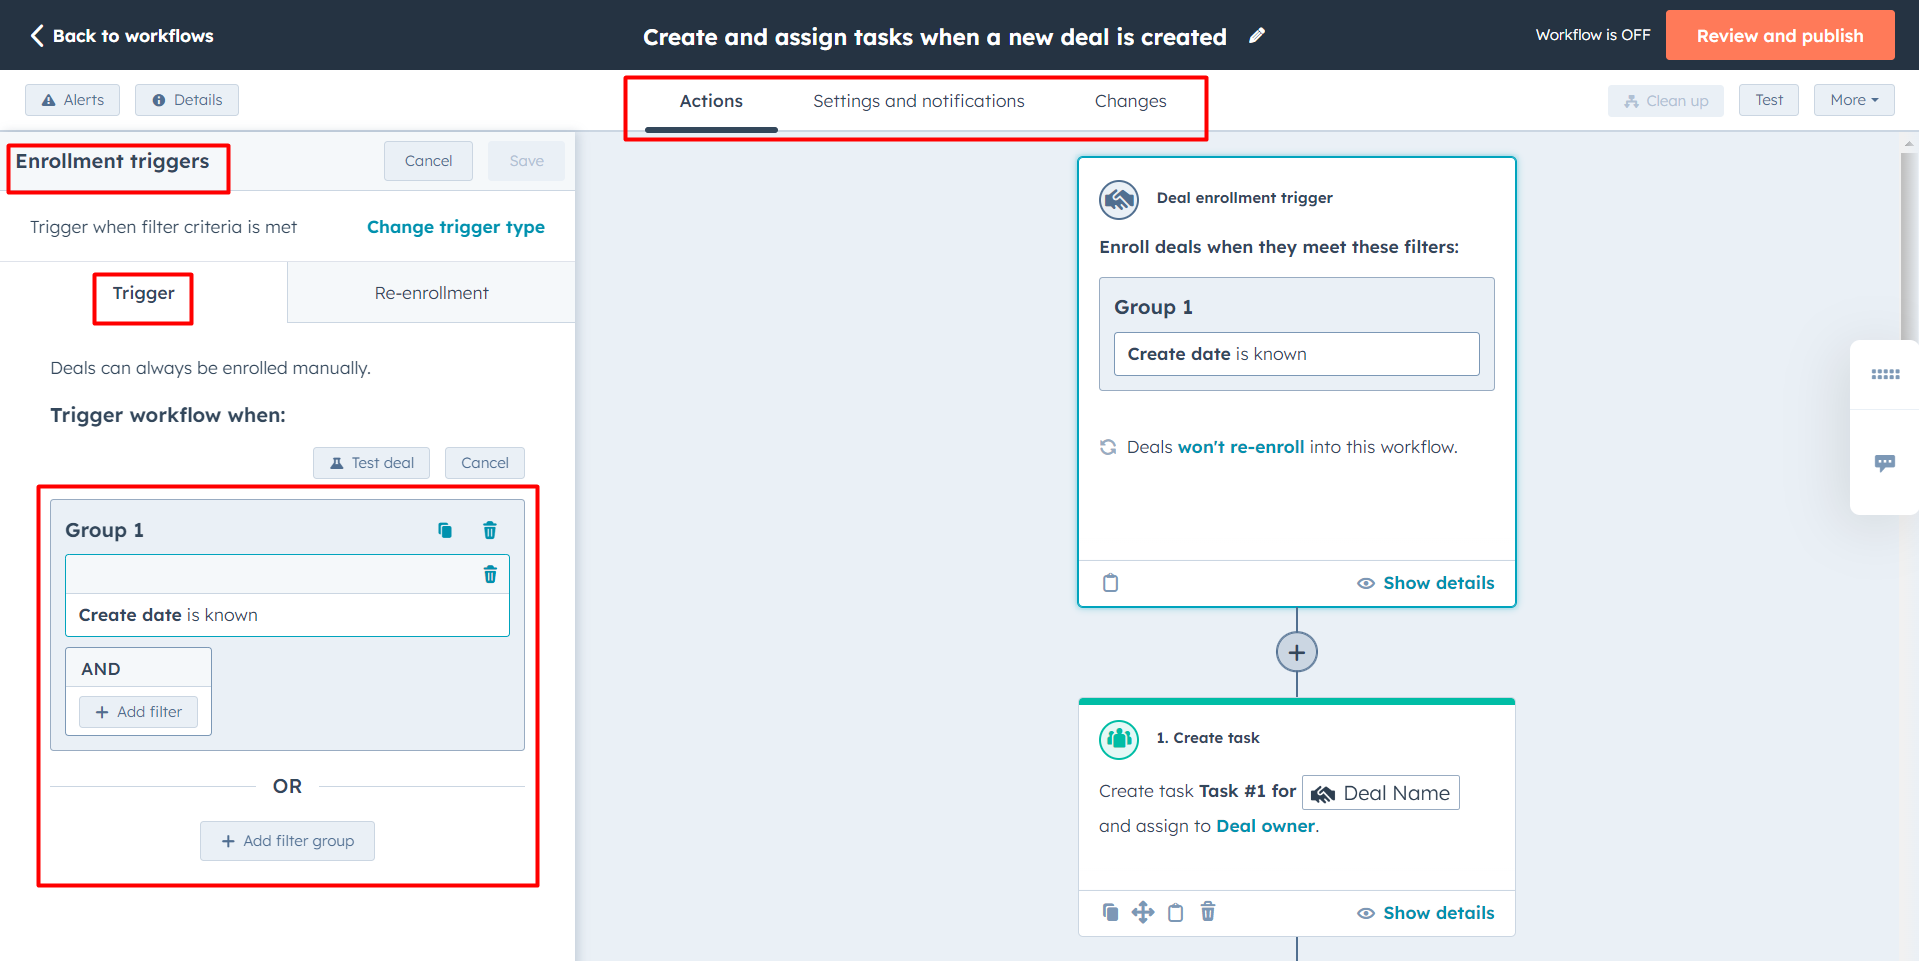Click the Review and publish button
1919x961 pixels.
tap(1779, 34)
